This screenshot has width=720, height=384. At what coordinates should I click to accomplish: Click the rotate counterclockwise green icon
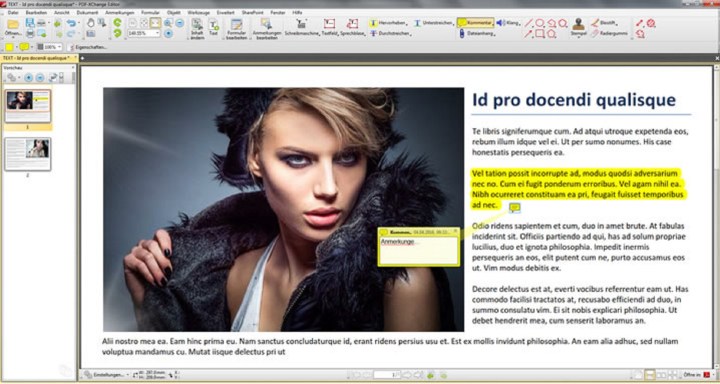118,34
